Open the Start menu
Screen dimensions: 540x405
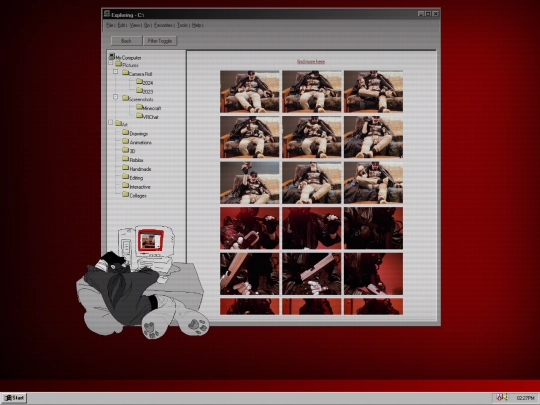(14, 398)
